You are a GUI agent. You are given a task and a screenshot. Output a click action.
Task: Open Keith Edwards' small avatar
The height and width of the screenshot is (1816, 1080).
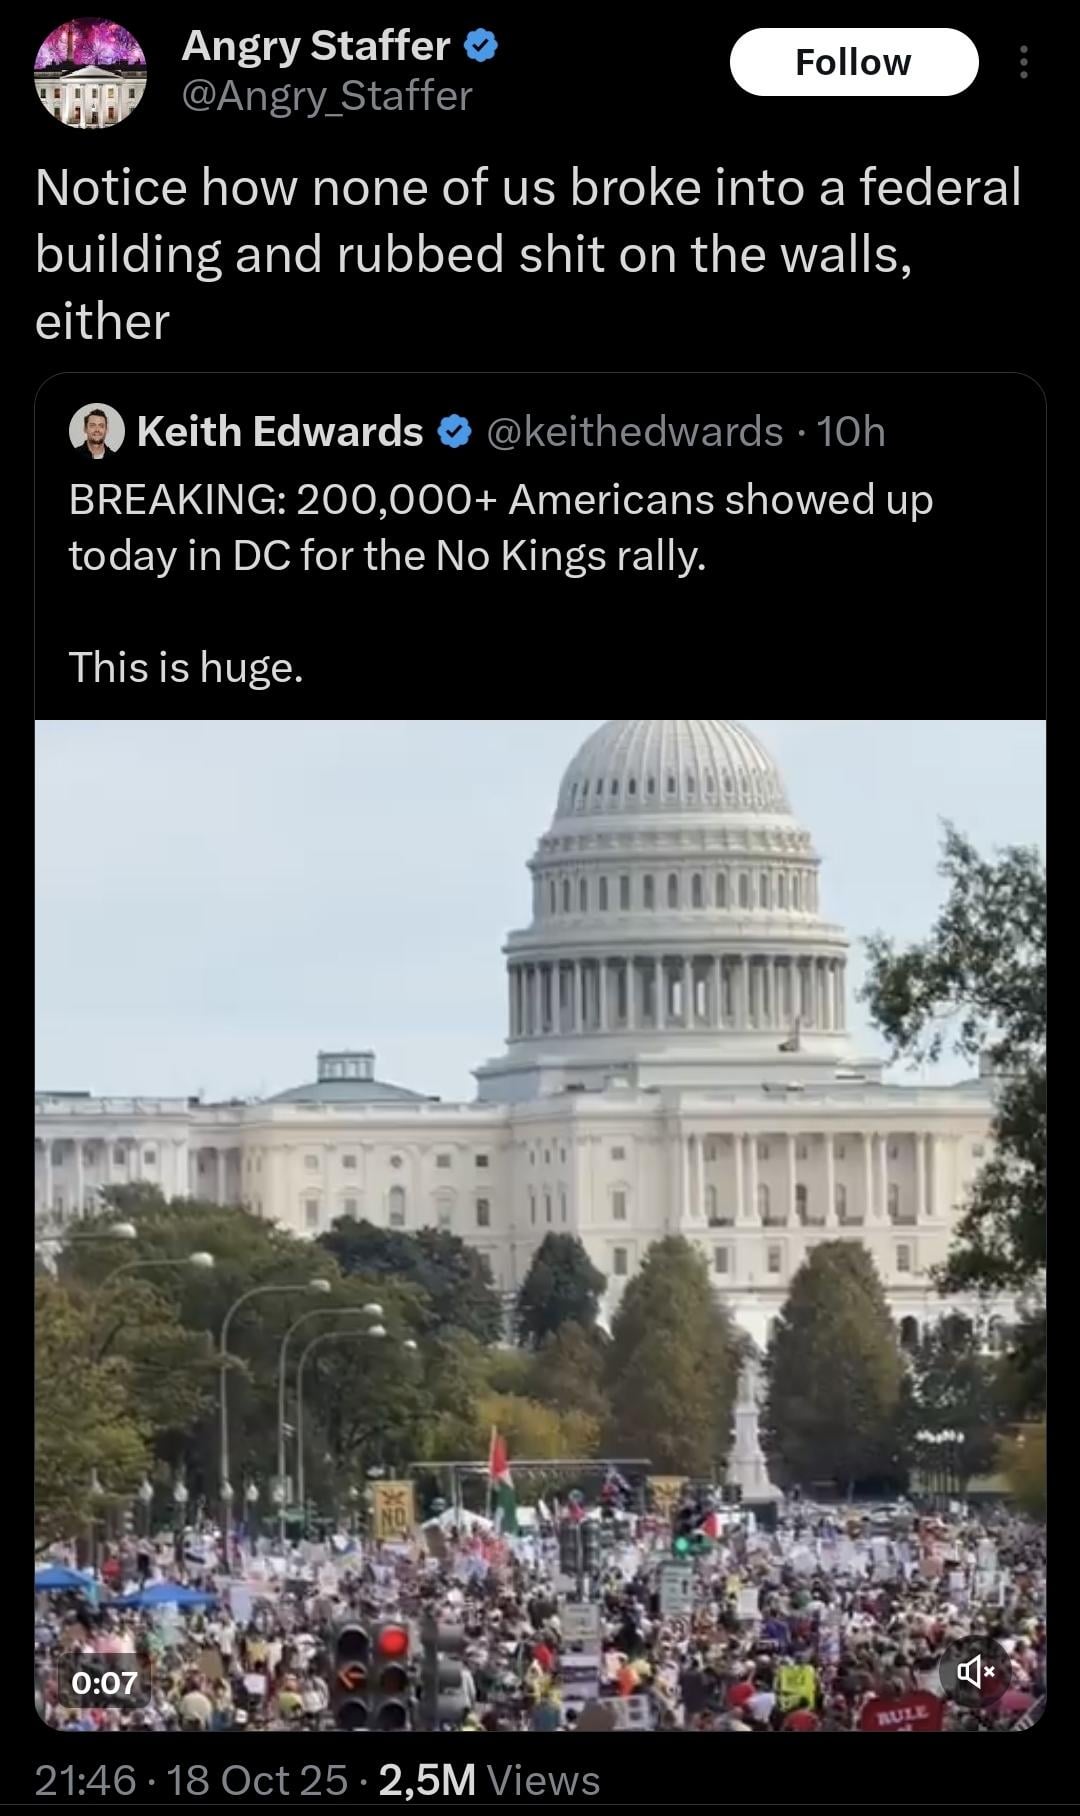click(96, 431)
